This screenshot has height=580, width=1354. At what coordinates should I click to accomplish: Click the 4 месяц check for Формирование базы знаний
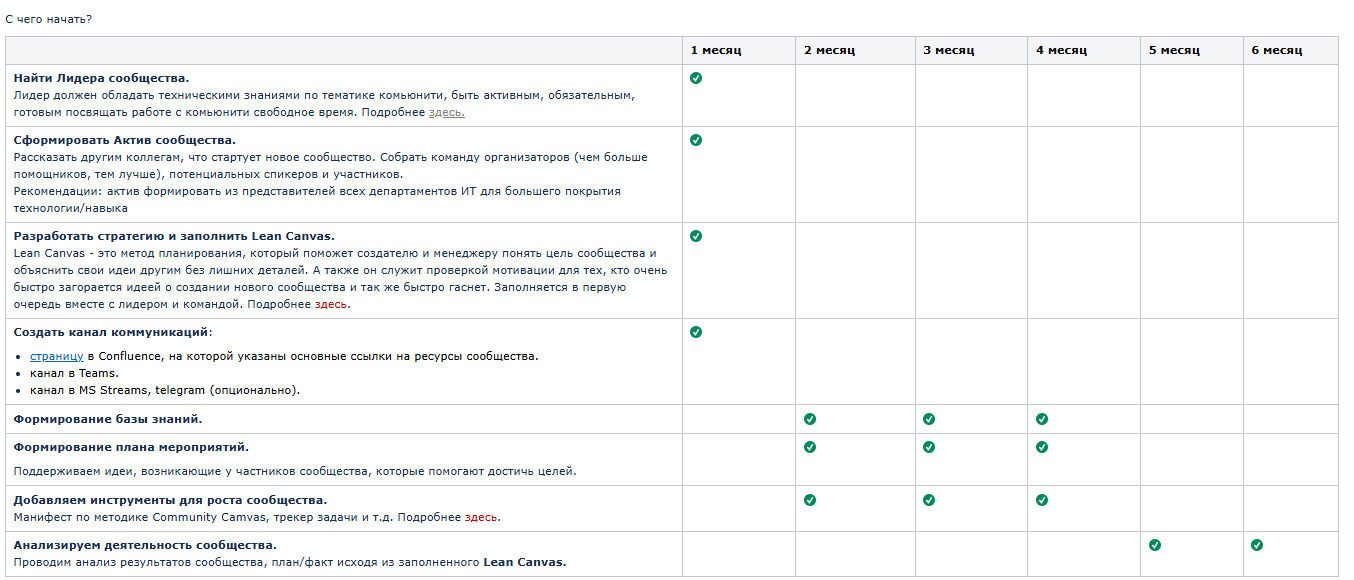point(1042,419)
